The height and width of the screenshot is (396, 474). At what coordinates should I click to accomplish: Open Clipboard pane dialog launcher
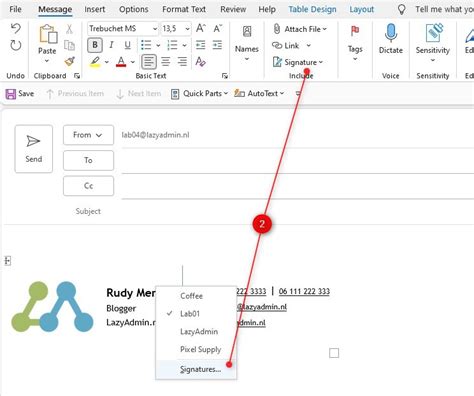click(x=77, y=76)
